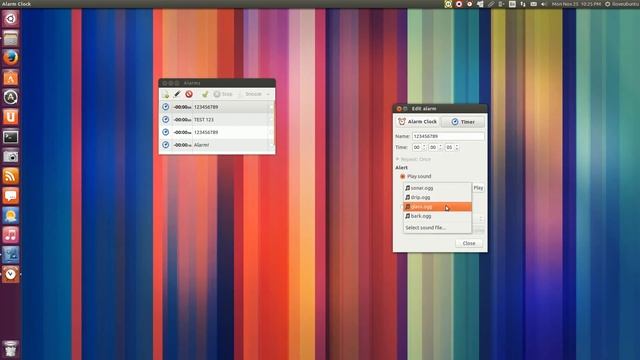Click the hours stepper arrows
This screenshot has width=640, height=360.
424,147
